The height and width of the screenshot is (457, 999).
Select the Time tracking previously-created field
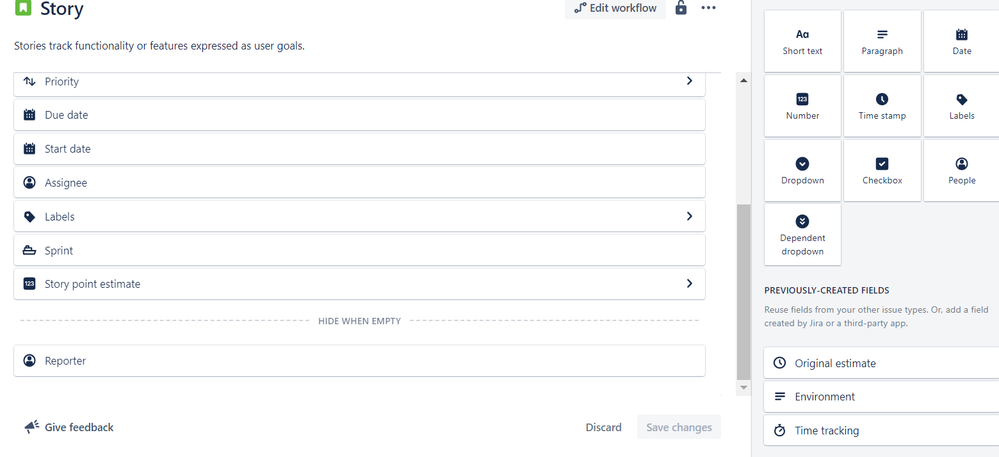882,430
